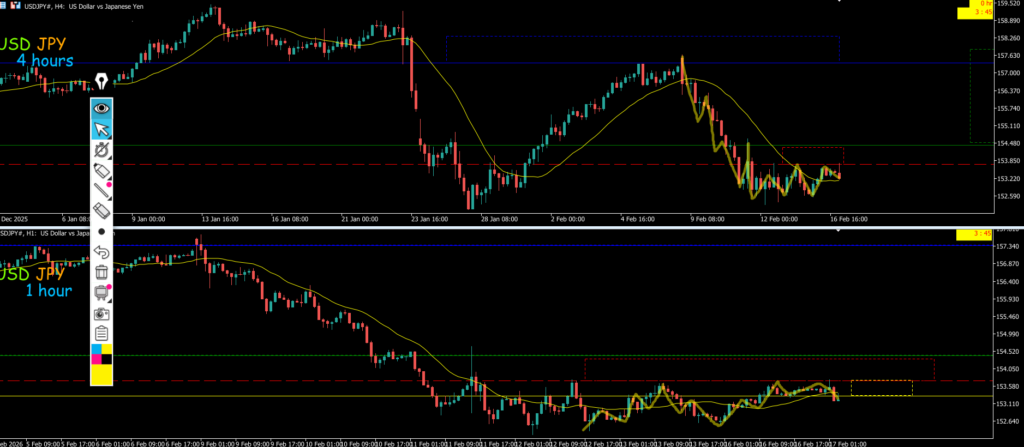
Task: Click the yellow candle timer label in H4 chart
Action: click(978, 11)
